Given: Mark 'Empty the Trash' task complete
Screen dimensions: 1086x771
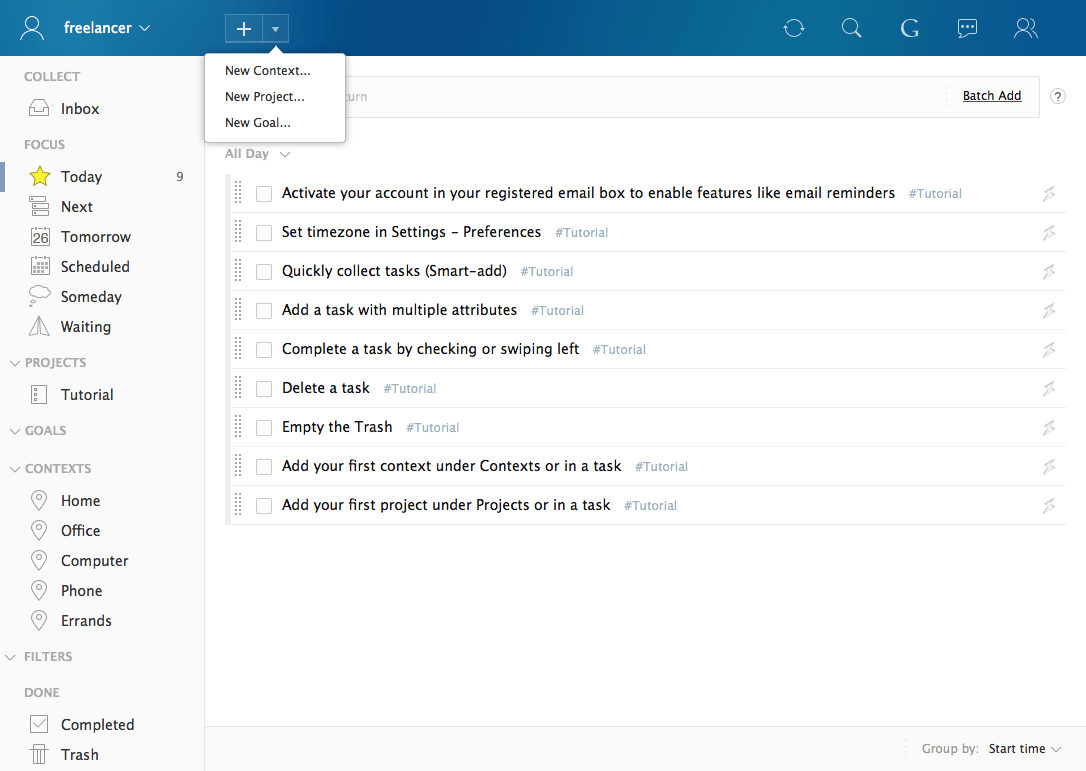Looking at the screenshot, I should [x=264, y=428].
